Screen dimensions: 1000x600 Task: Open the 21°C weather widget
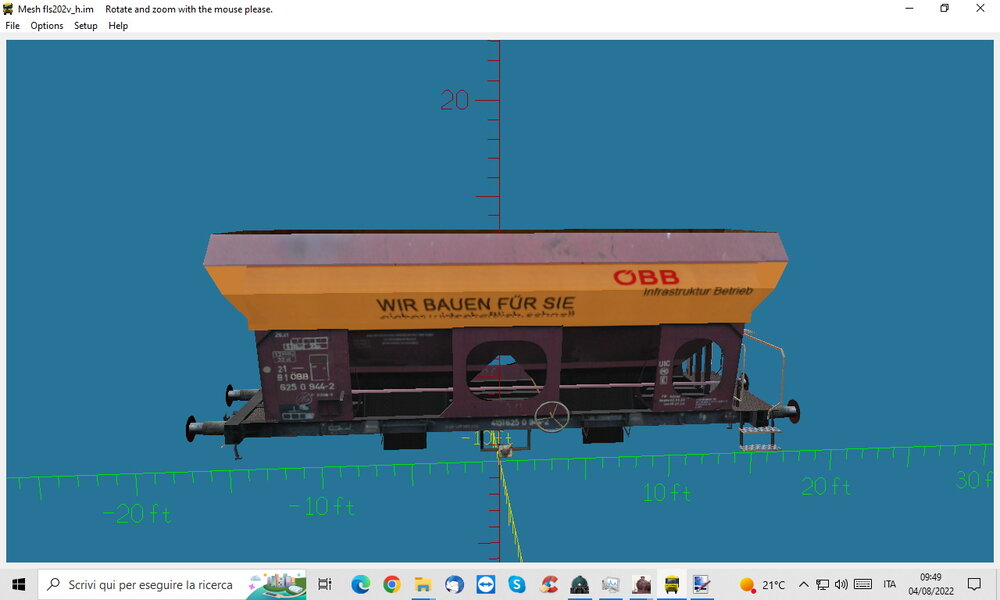coord(762,584)
